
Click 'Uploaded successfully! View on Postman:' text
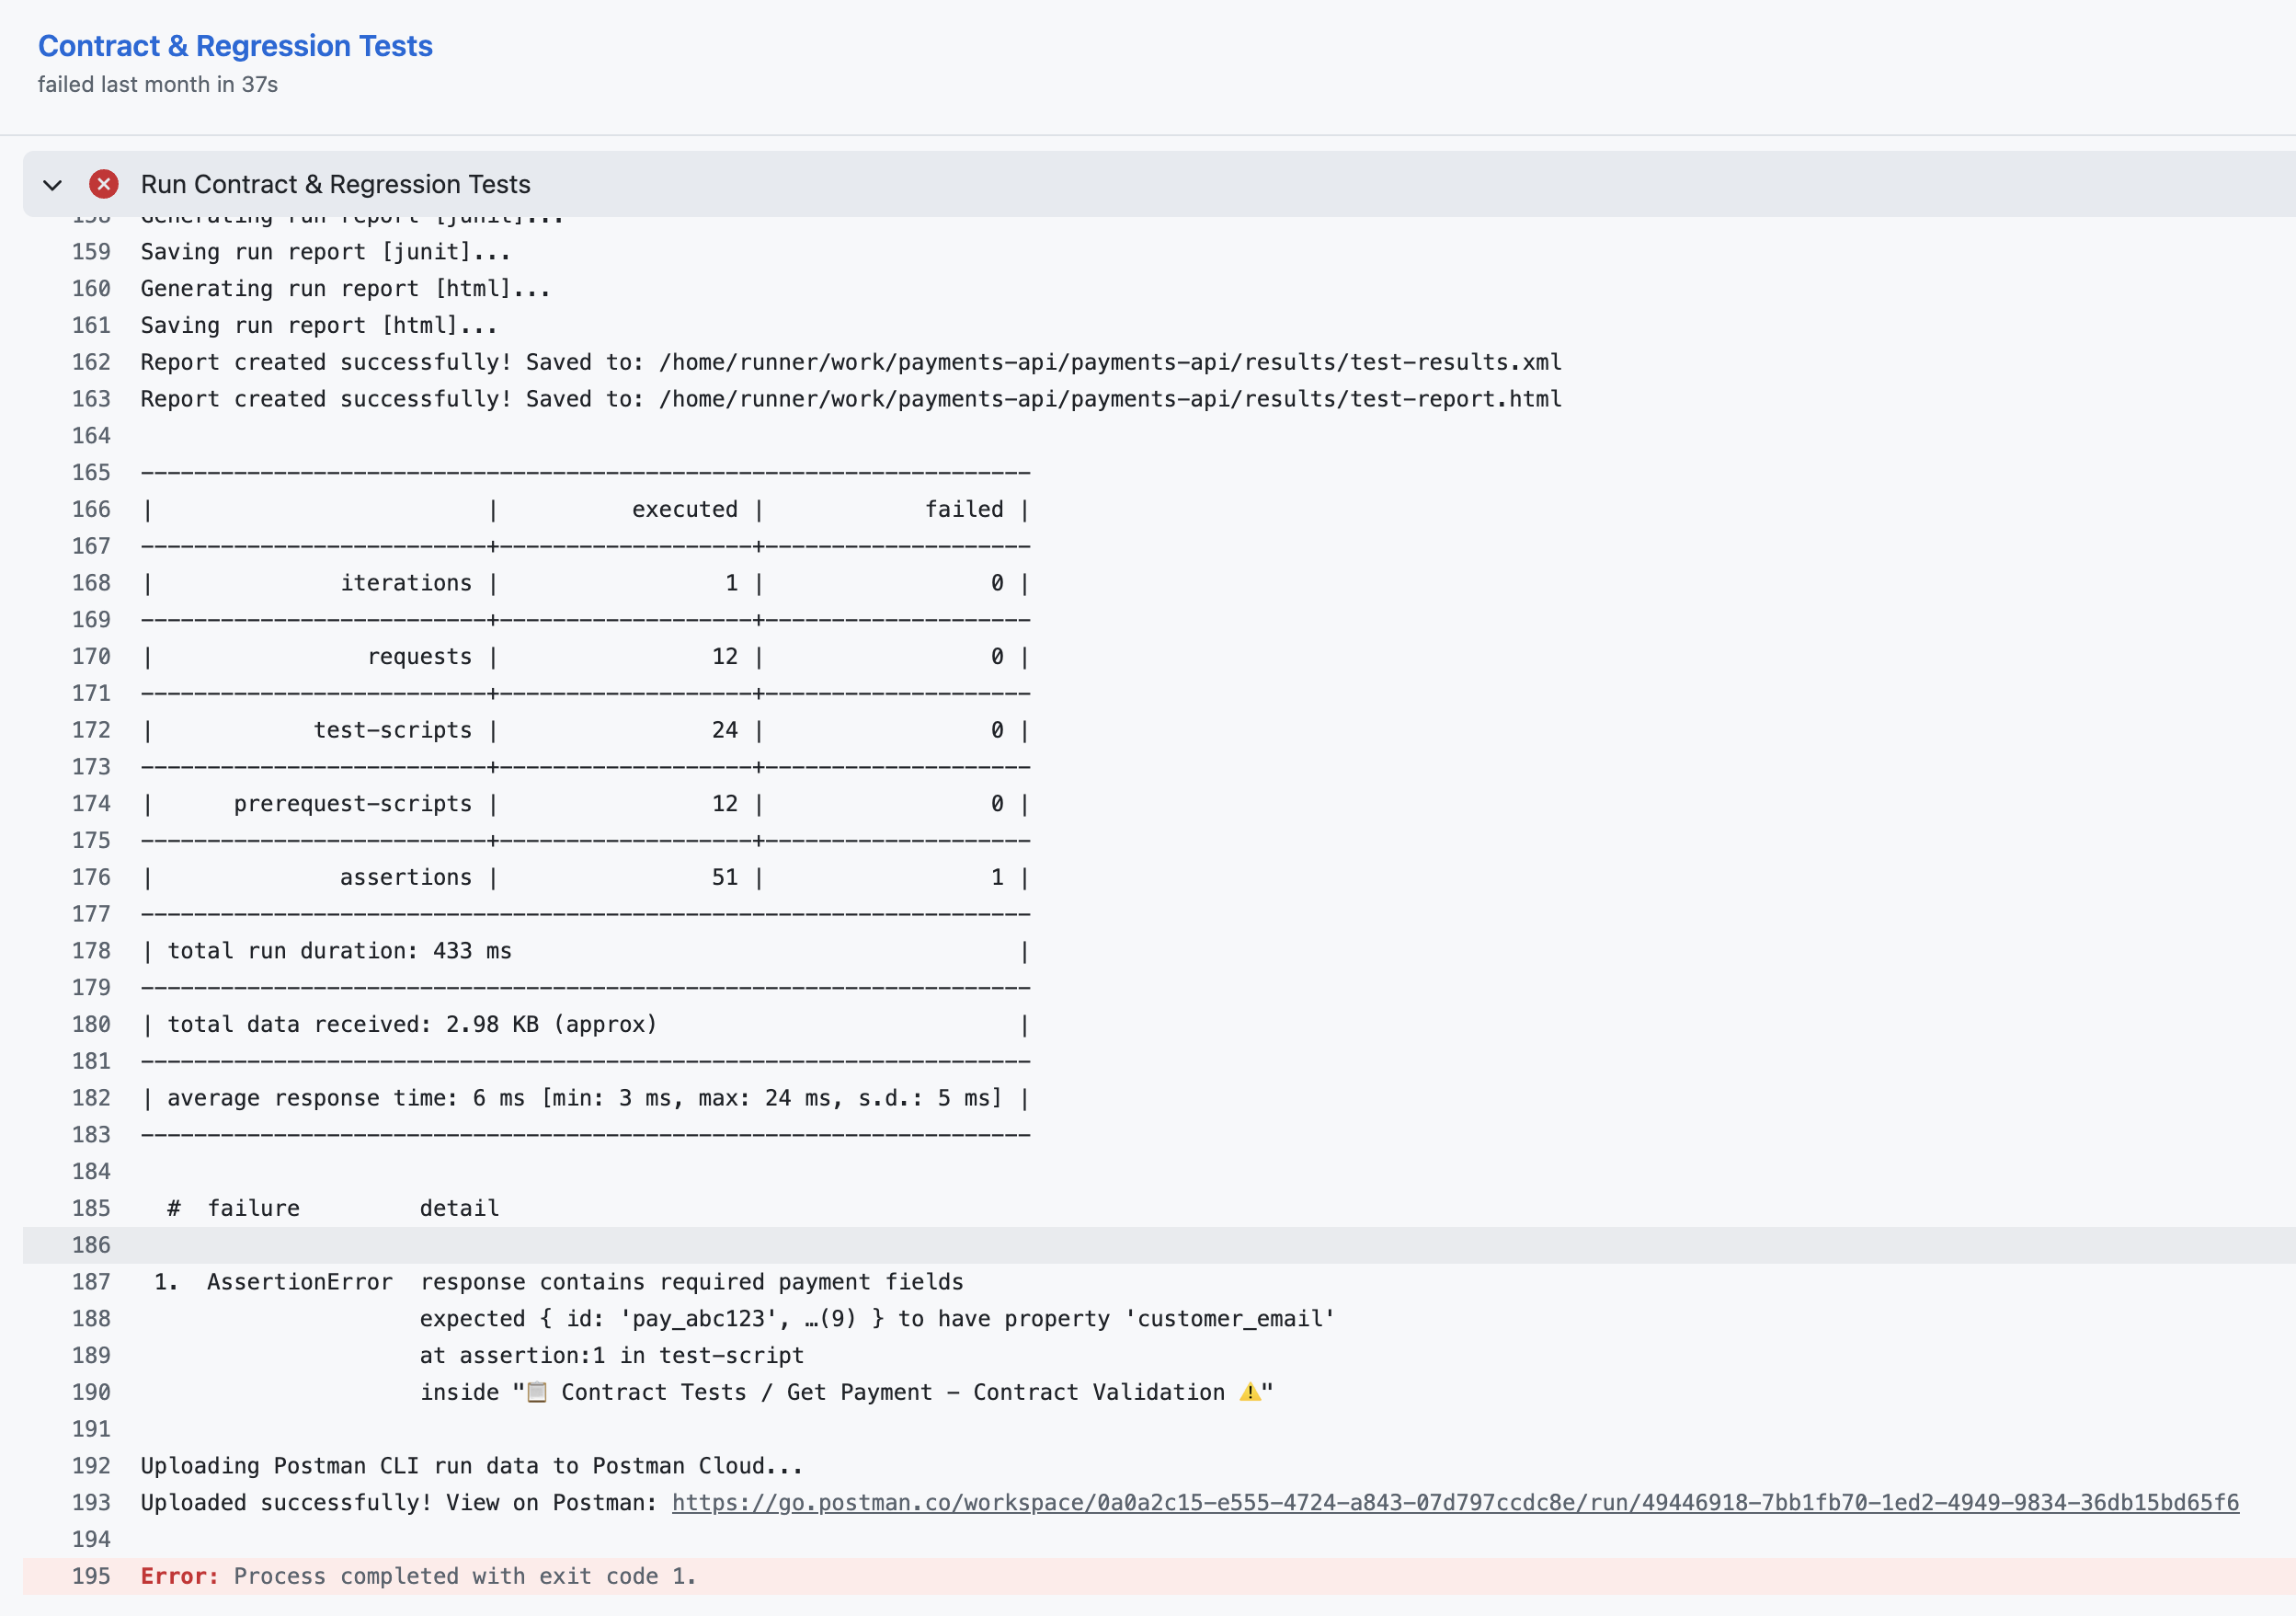click(x=399, y=1502)
